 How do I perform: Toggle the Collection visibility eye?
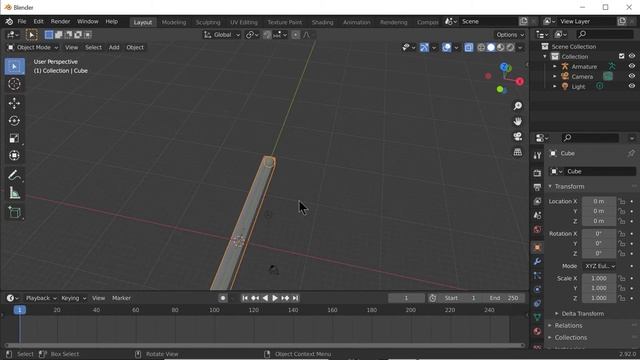pyautogui.click(x=632, y=56)
